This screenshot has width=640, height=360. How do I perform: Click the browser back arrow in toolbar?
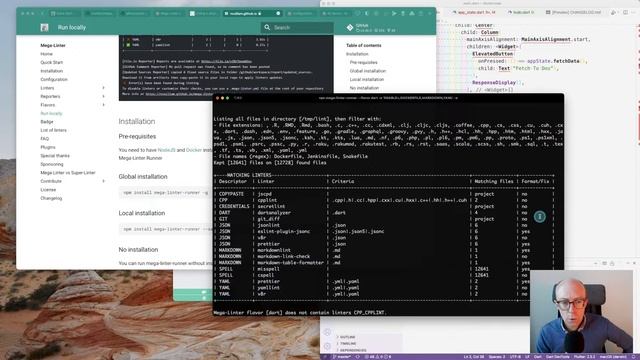pos(42,13)
